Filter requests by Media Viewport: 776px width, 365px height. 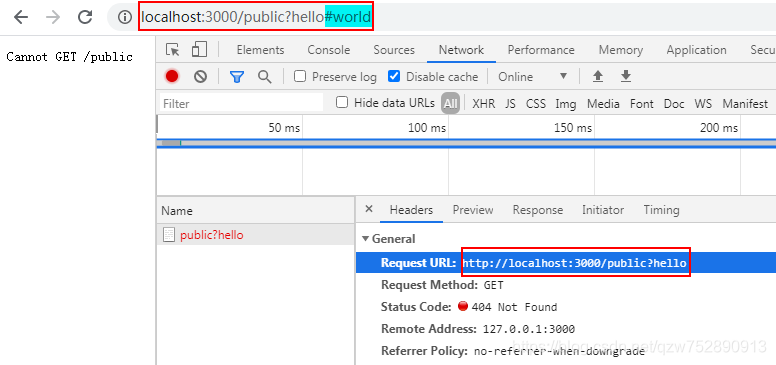point(603,104)
